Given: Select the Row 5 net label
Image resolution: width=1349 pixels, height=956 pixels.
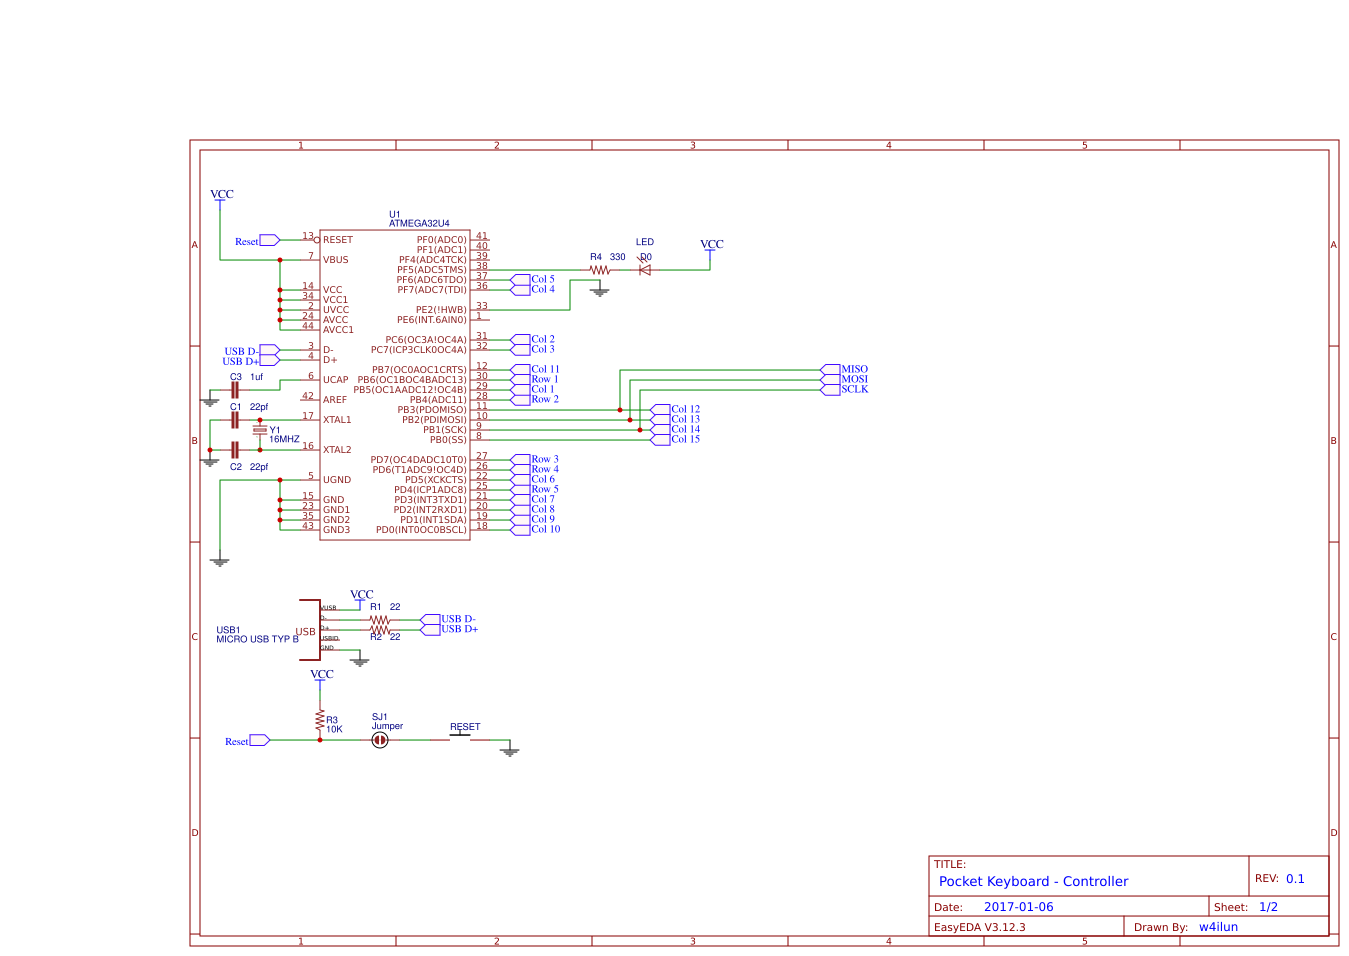Looking at the screenshot, I should (545, 489).
